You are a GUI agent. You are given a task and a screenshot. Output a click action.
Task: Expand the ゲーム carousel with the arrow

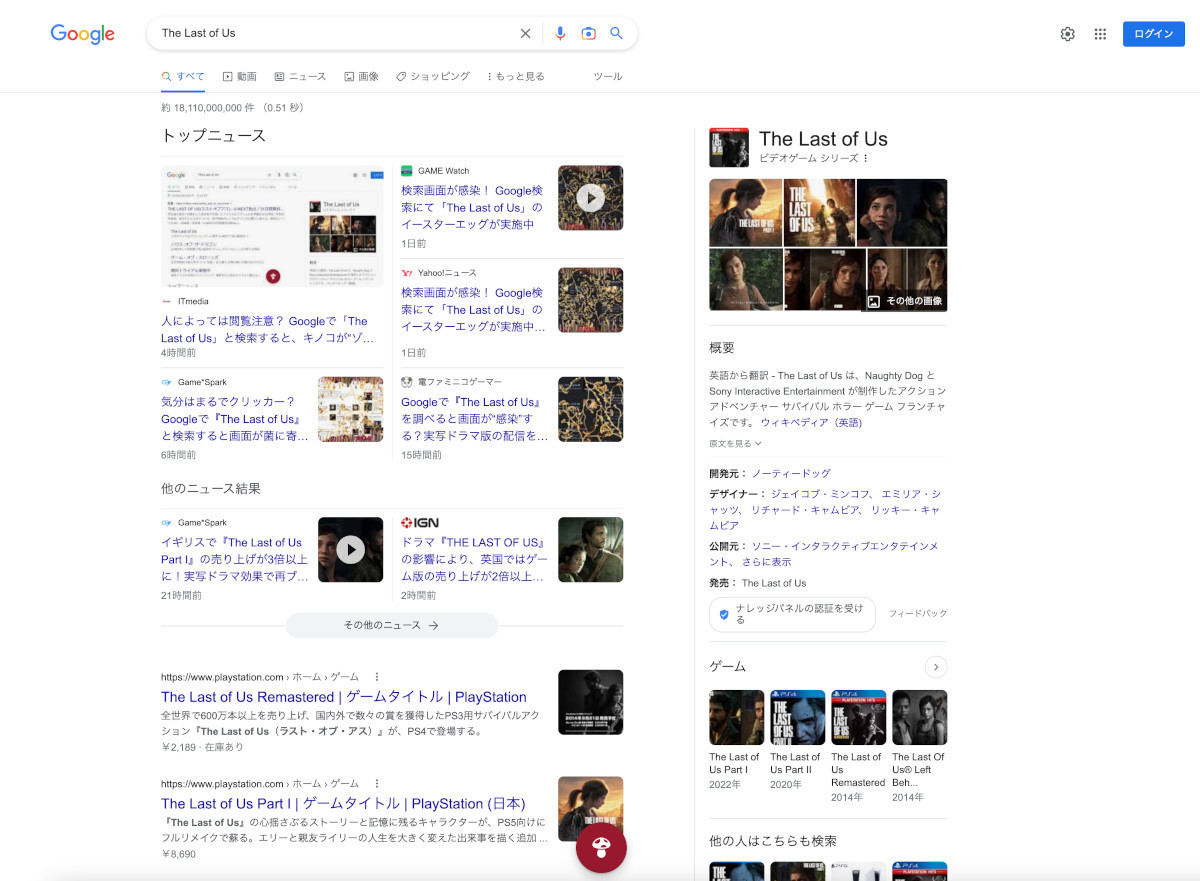(936, 667)
